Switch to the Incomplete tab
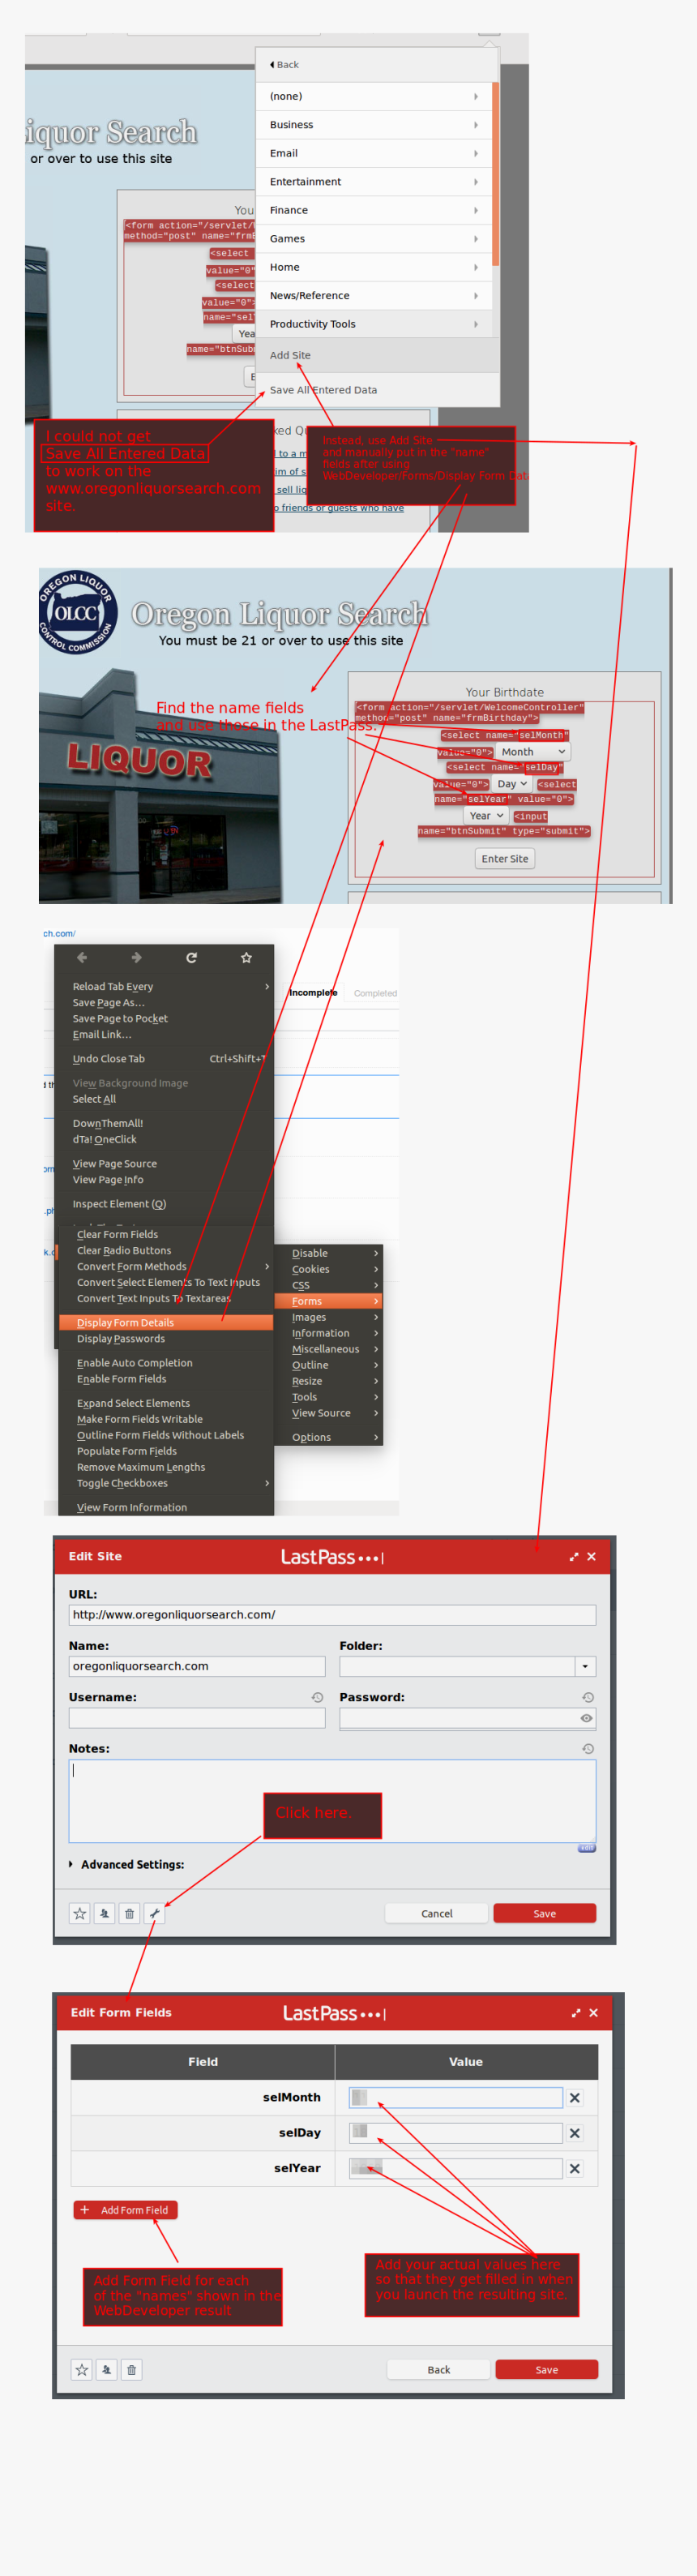Image resolution: width=697 pixels, height=2576 pixels. click(313, 993)
